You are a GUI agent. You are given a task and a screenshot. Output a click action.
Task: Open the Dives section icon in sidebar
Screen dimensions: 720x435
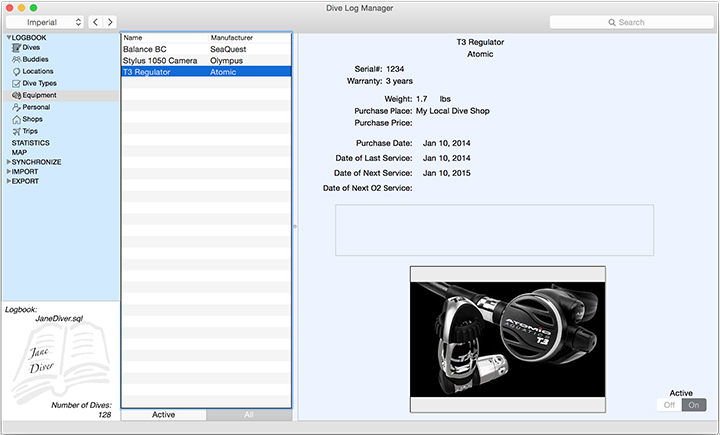click(x=16, y=48)
